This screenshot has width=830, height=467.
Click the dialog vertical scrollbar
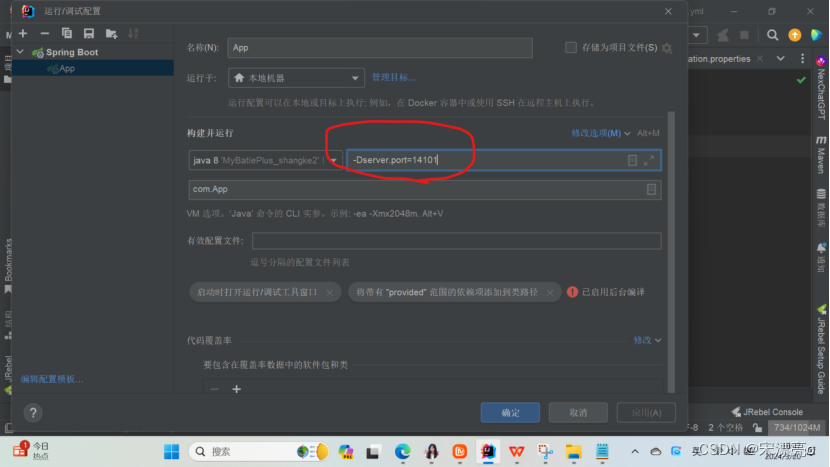tap(671, 252)
